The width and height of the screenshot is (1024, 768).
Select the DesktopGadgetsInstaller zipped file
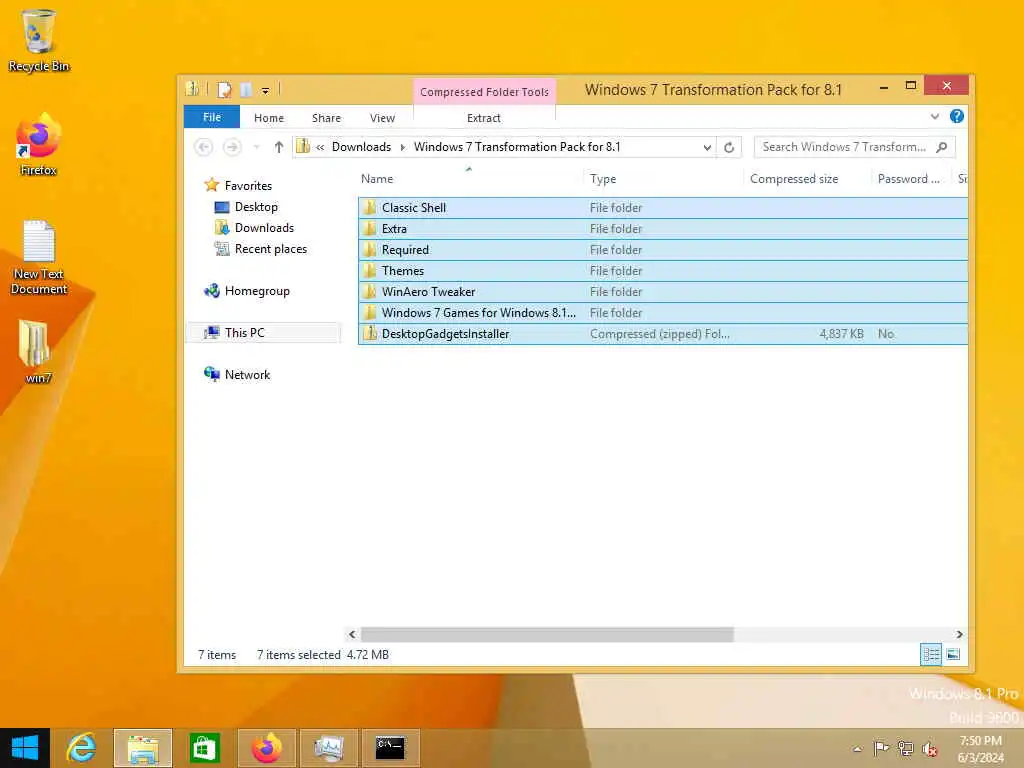(663, 334)
